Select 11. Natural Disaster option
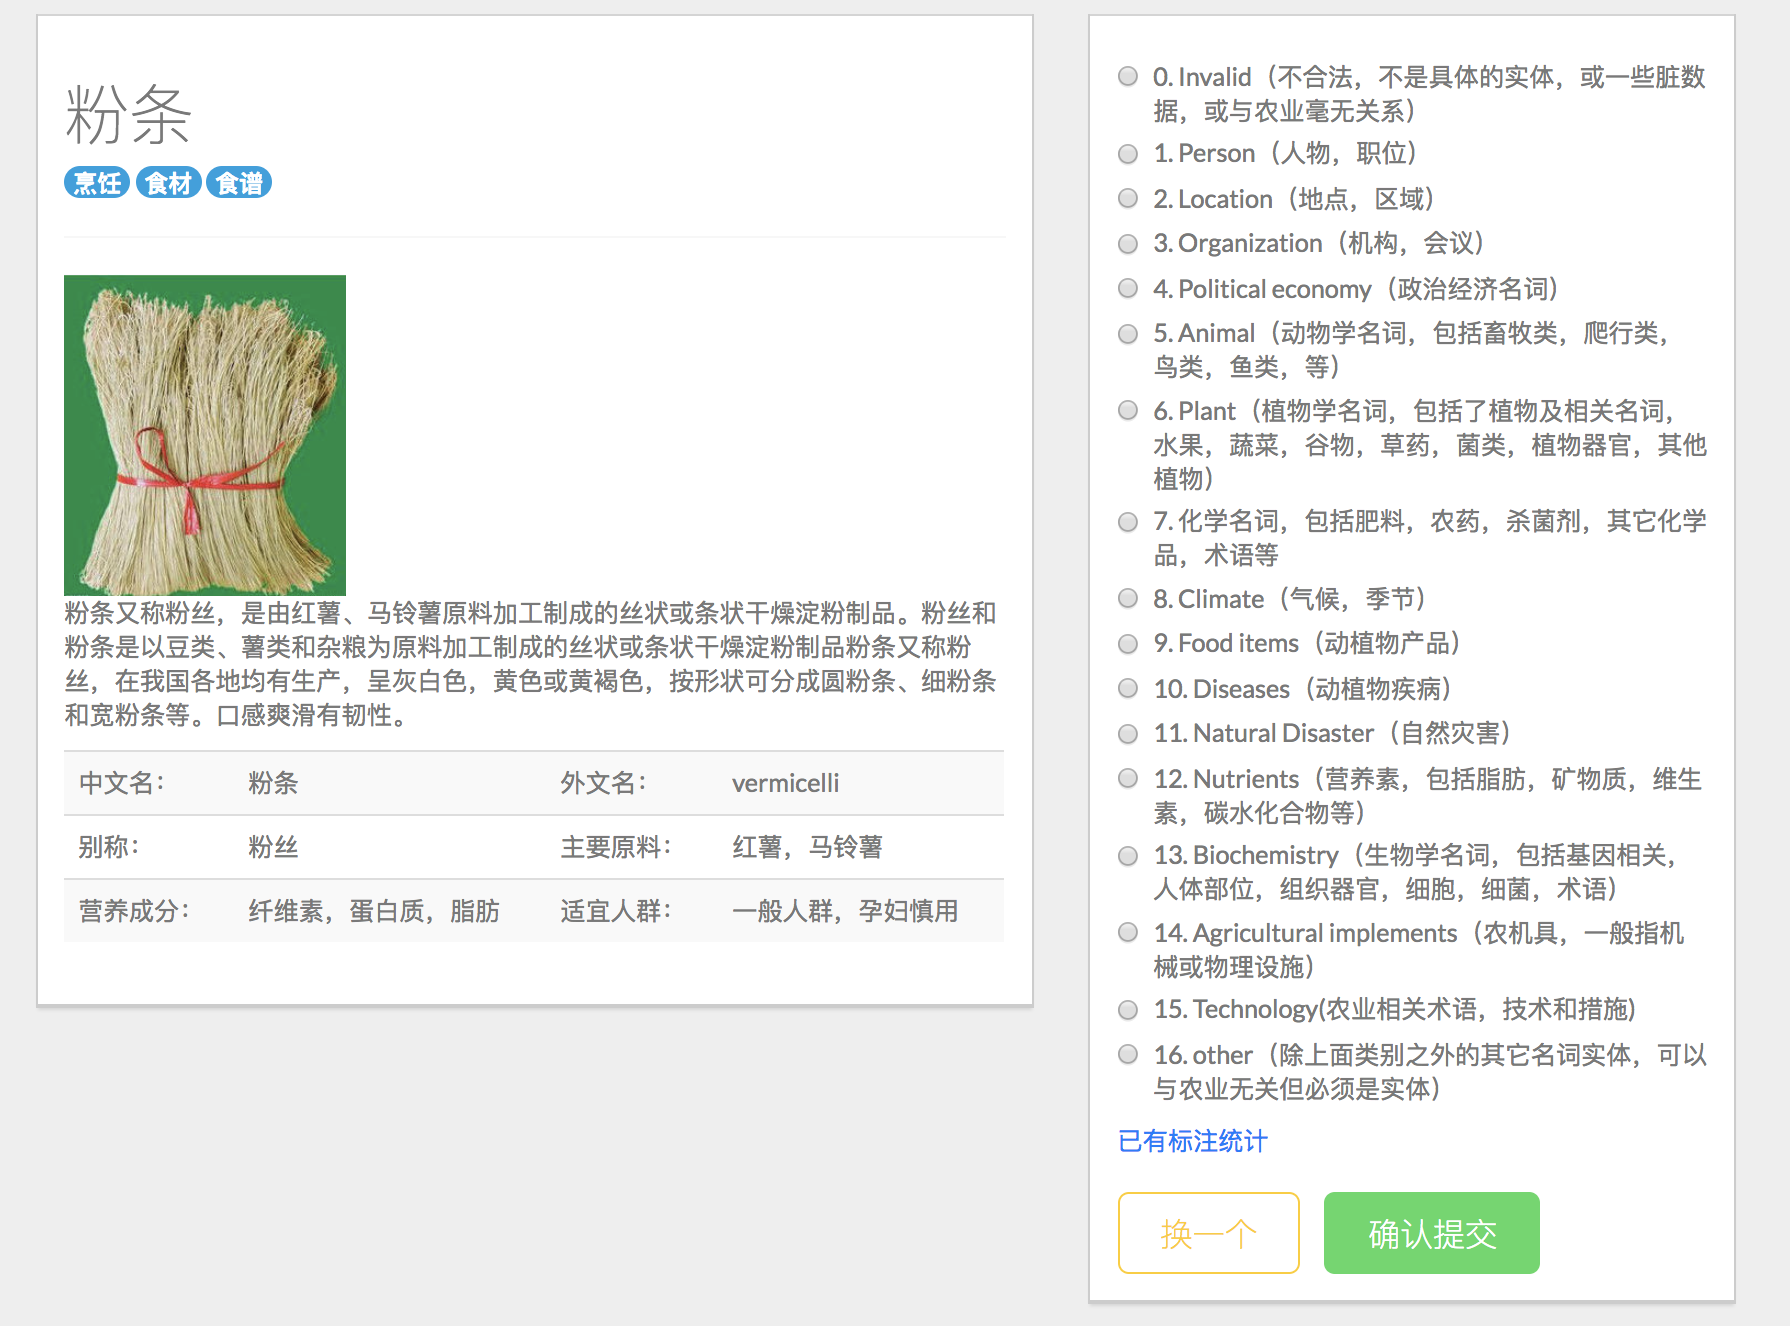The image size is (1790, 1326). coord(1128,734)
